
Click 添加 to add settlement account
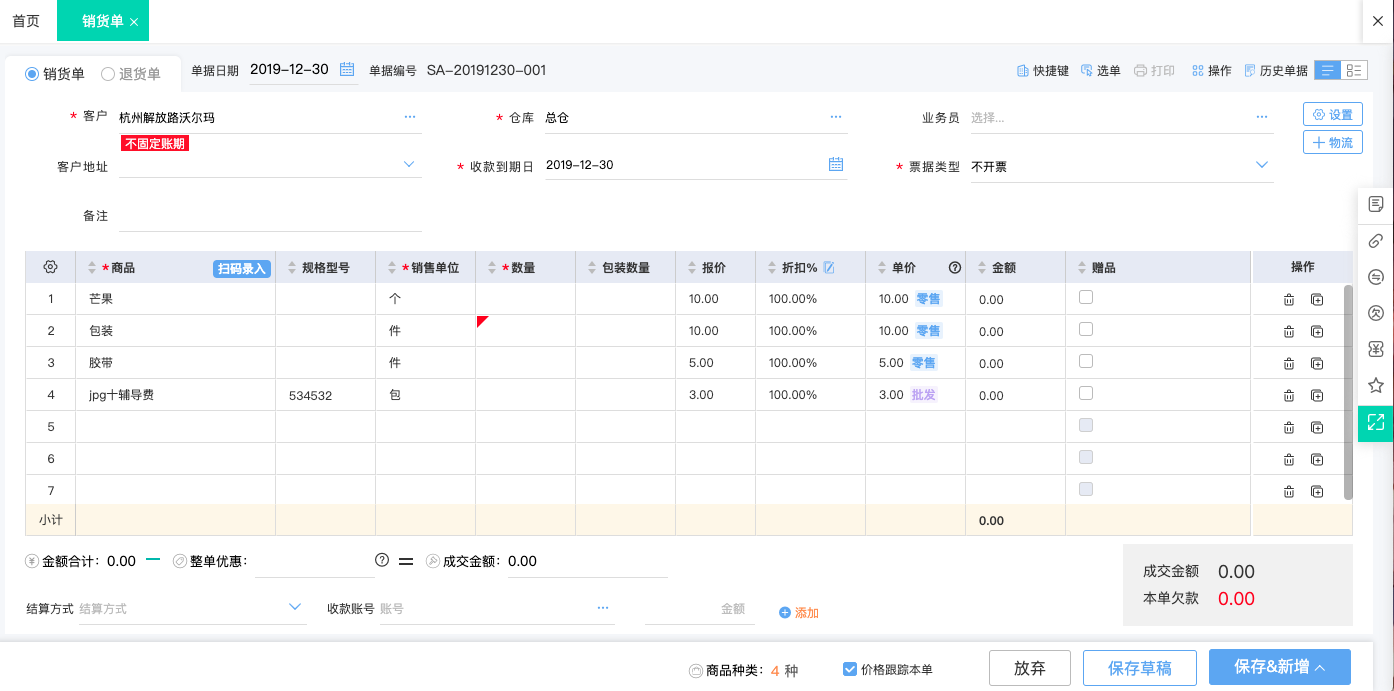[798, 611]
